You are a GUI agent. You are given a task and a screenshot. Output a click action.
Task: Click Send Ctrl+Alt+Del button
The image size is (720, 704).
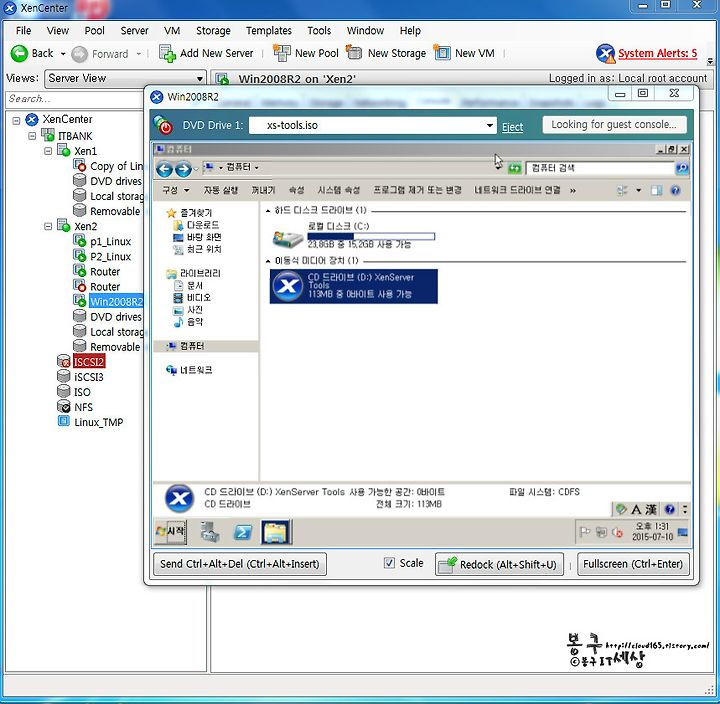(x=240, y=564)
